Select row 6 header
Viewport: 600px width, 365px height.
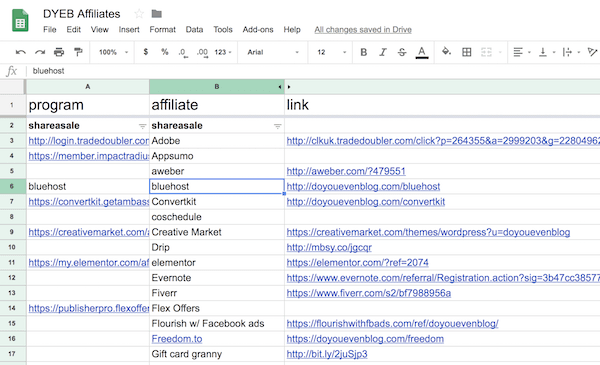pos(12,186)
